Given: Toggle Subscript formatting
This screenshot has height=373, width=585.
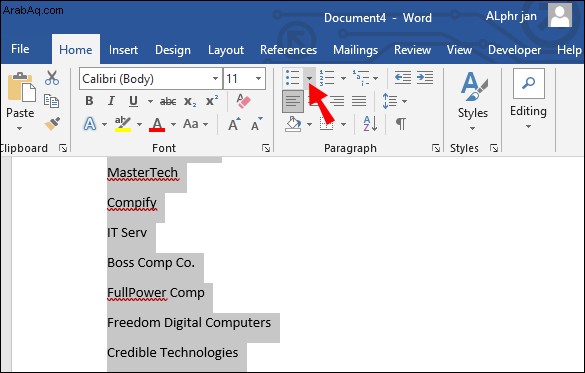Looking at the screenshot, I should (190, 101).
